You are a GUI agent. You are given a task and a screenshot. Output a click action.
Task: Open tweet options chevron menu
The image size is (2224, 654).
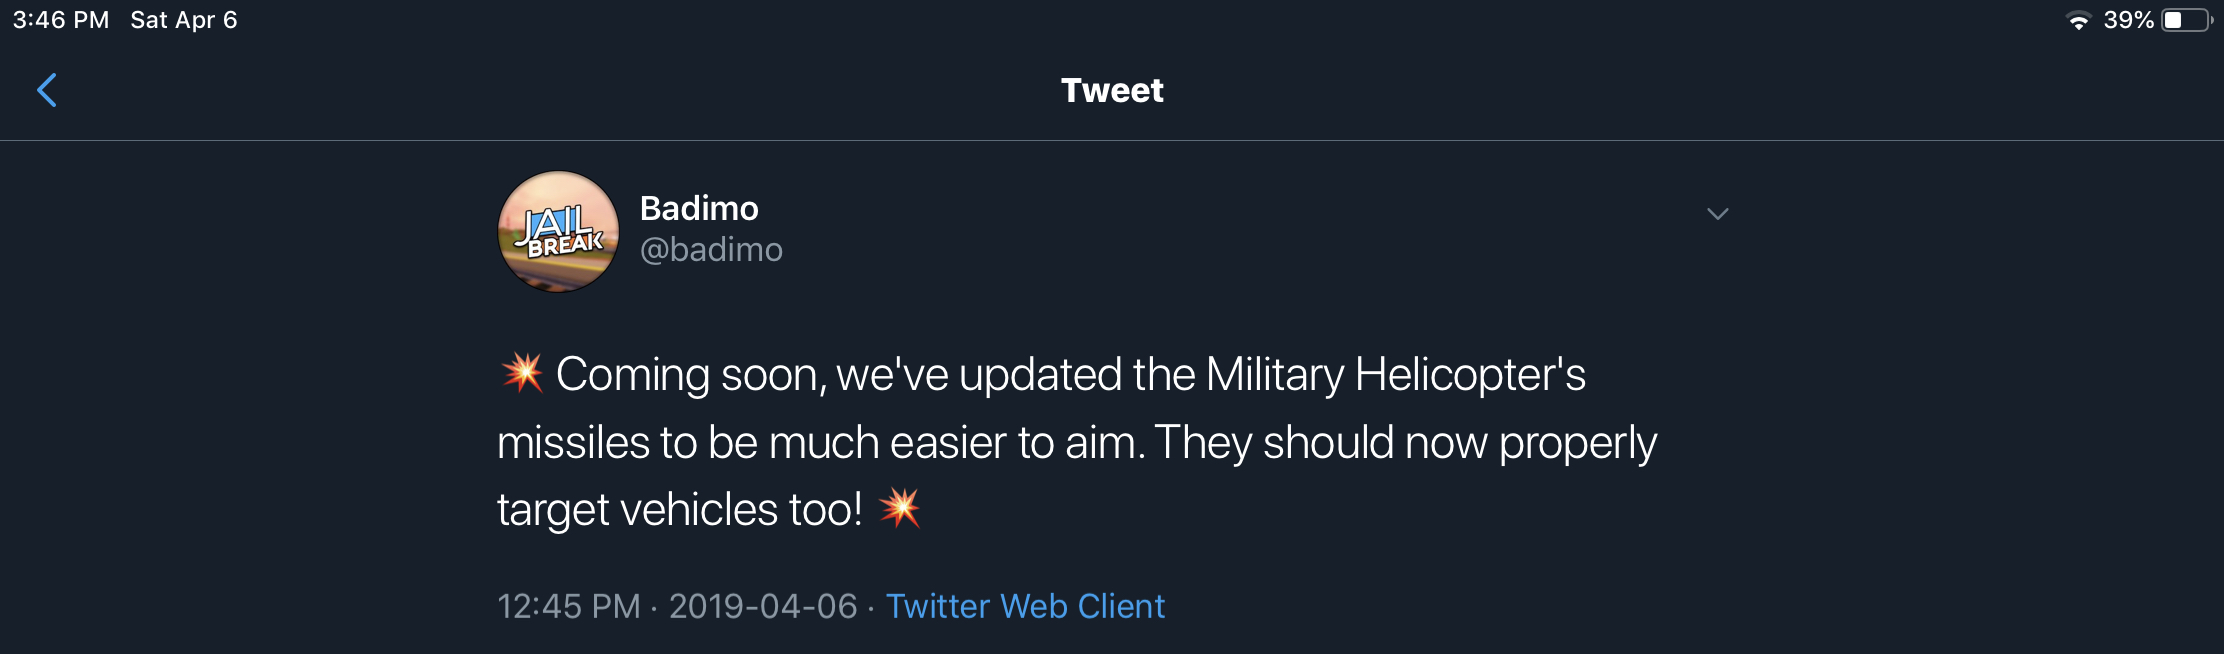1717,214
